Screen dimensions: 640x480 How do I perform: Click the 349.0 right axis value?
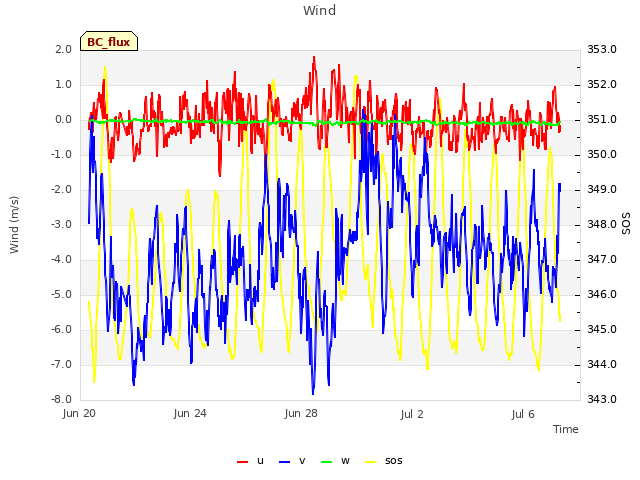click(602, 190)
